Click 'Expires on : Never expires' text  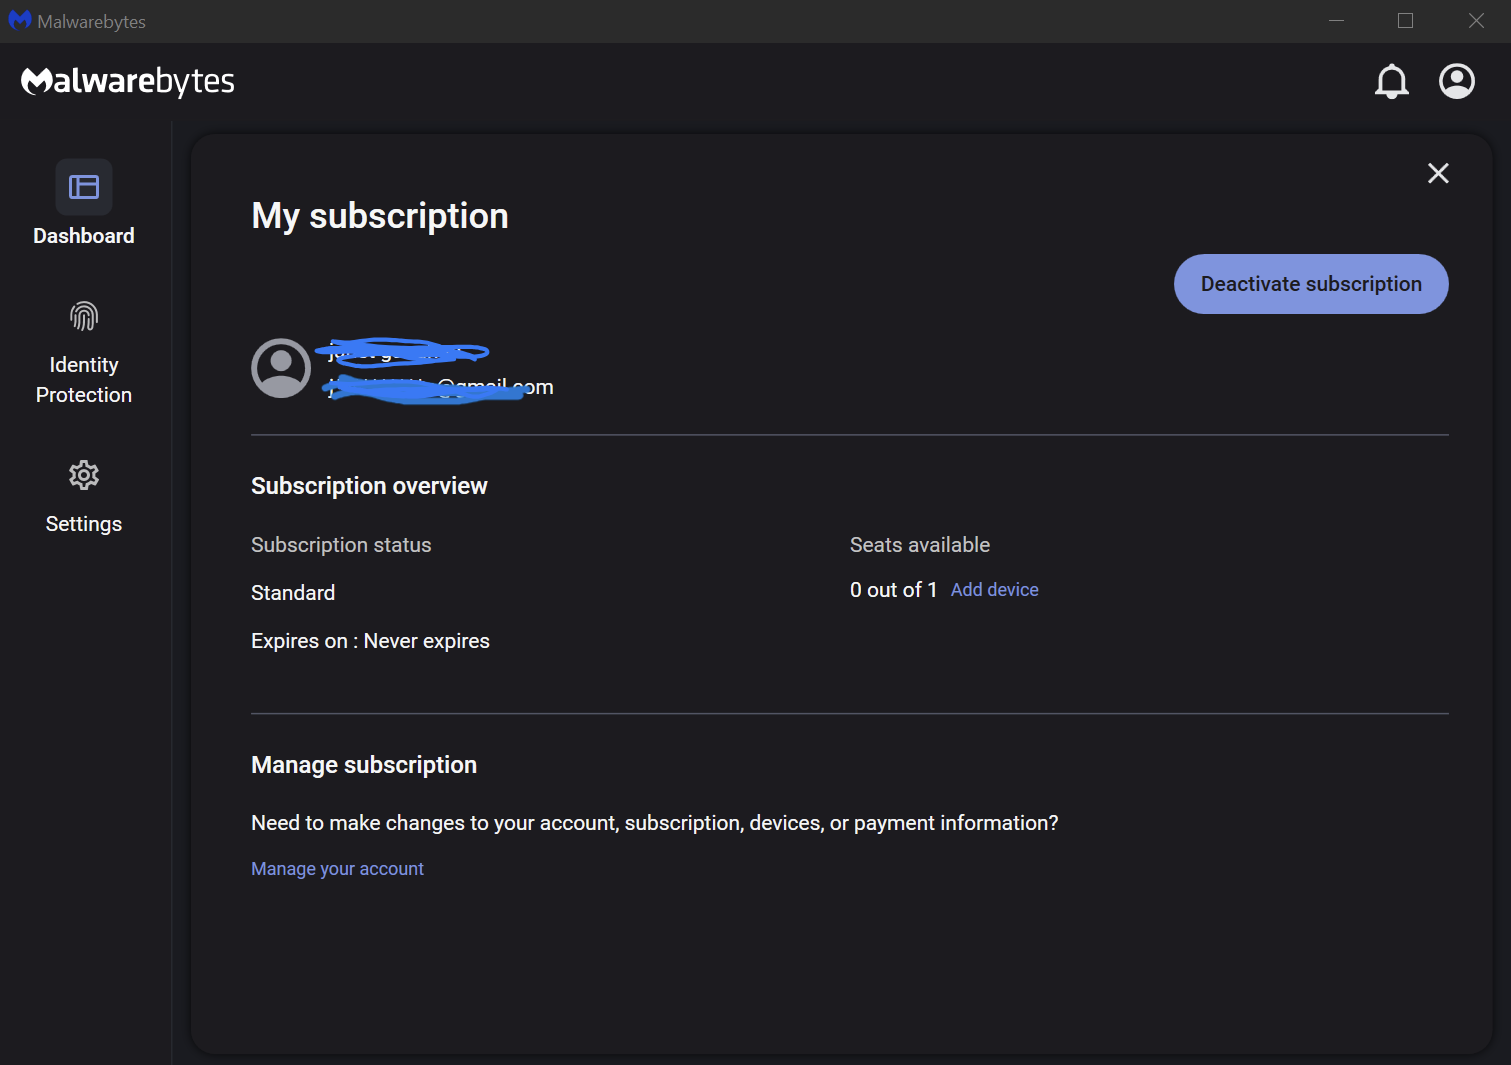click(370, 641)
